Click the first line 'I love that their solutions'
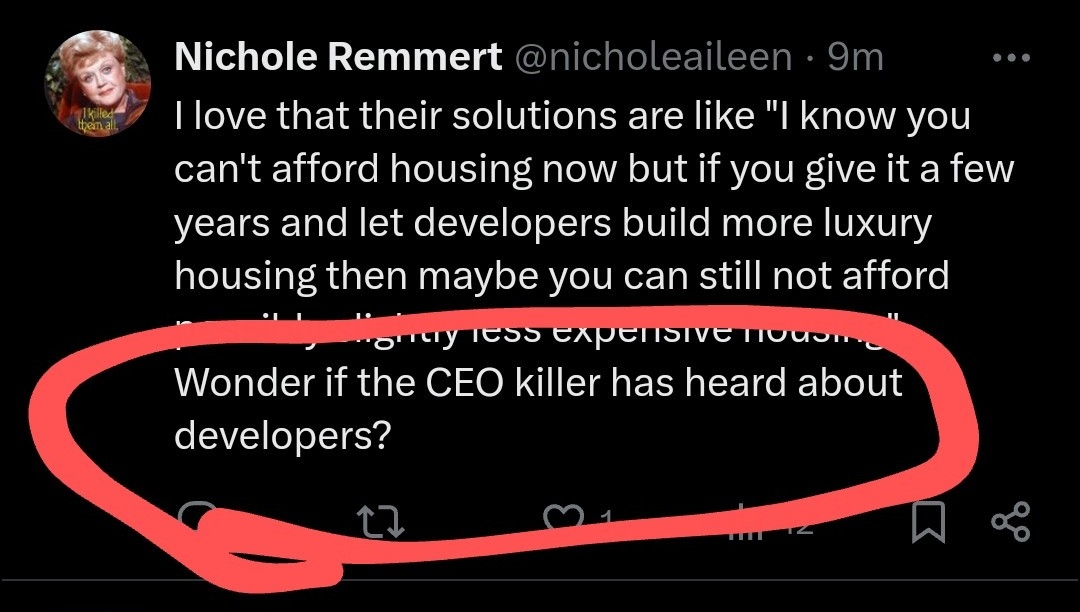The height and width of the screenshot is (612, 1080). click(x=572, y=116)
